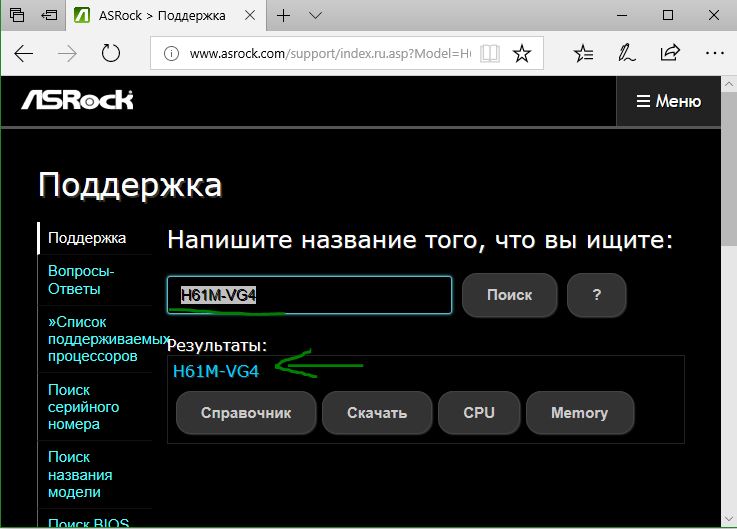Click the vertical scrollbar thumb
This screenshot has width=737, height=529.
(729, 169)
